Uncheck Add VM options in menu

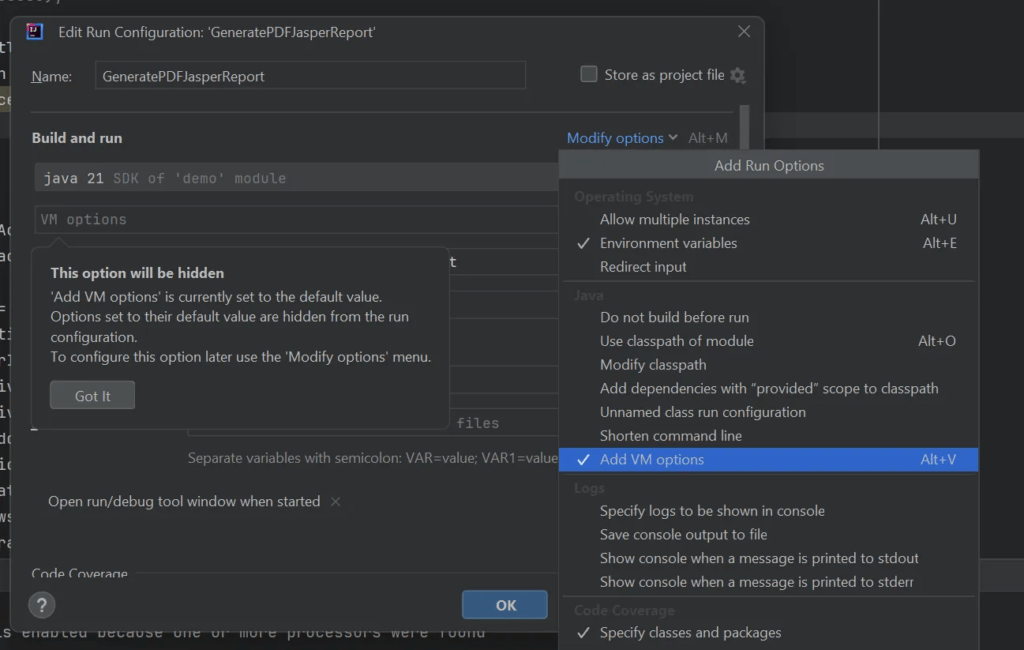(651, 460)
